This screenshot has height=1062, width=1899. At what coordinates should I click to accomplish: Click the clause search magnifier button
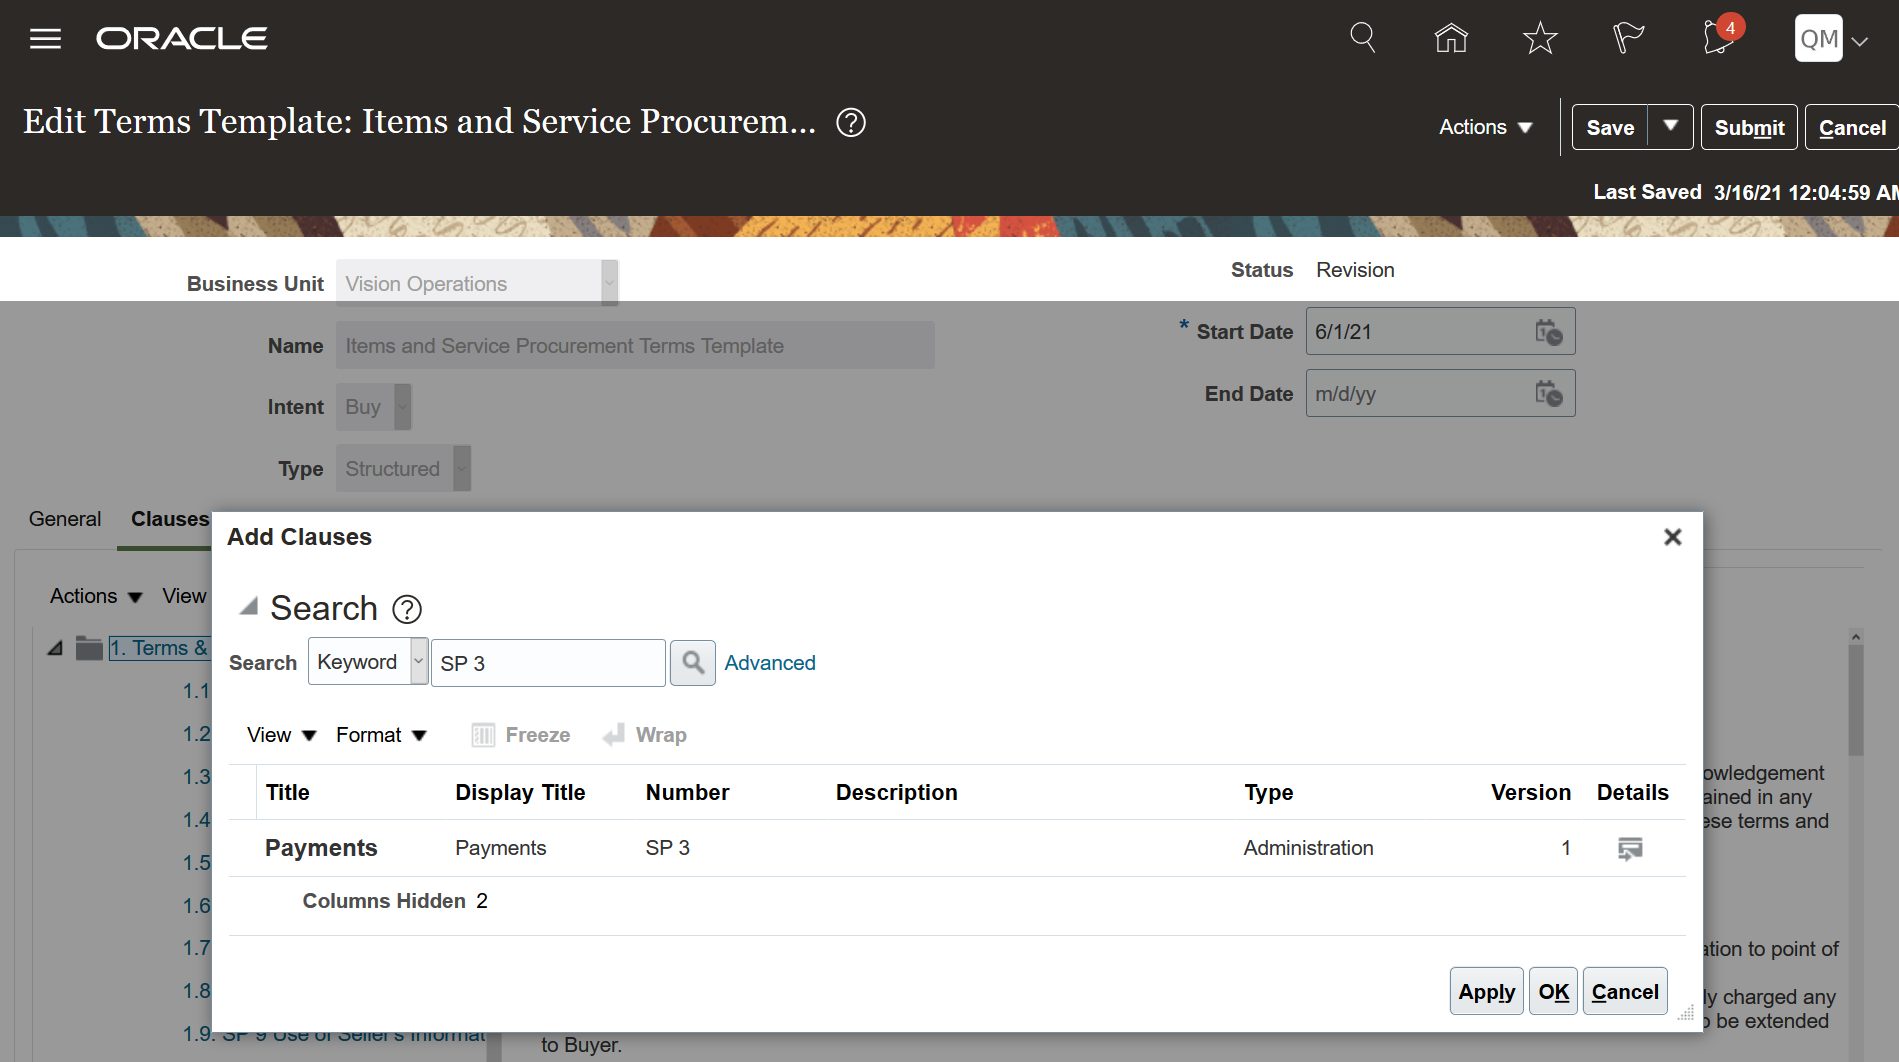(692, 662)
